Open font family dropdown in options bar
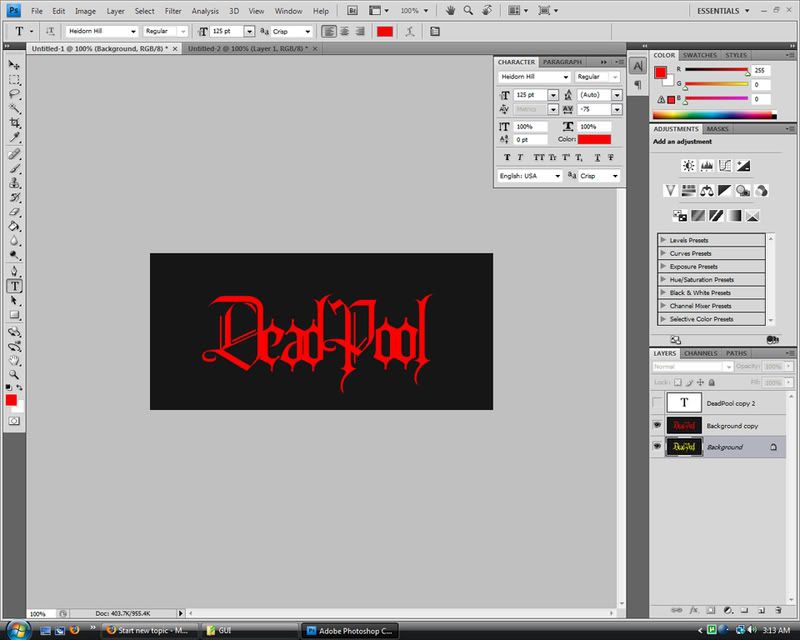 tap(133, 32)
